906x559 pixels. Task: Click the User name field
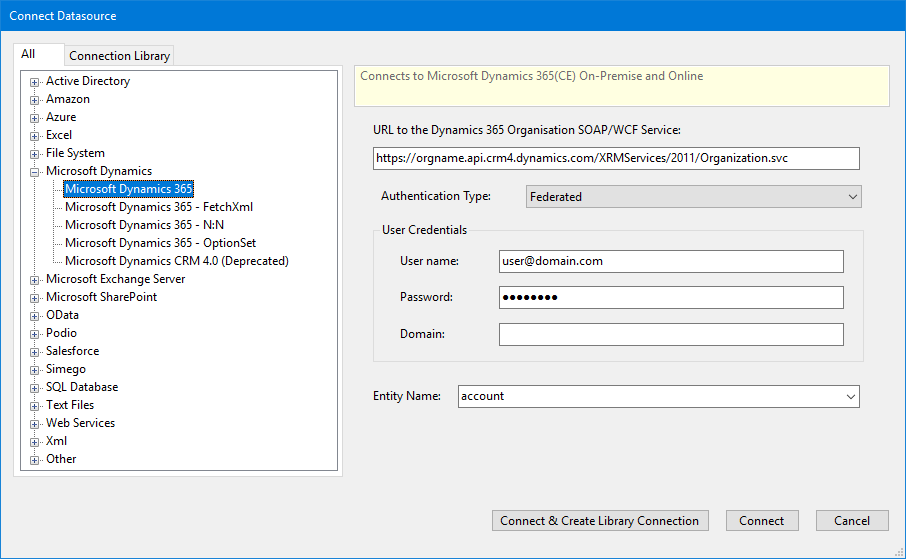[x=671, y=261]
